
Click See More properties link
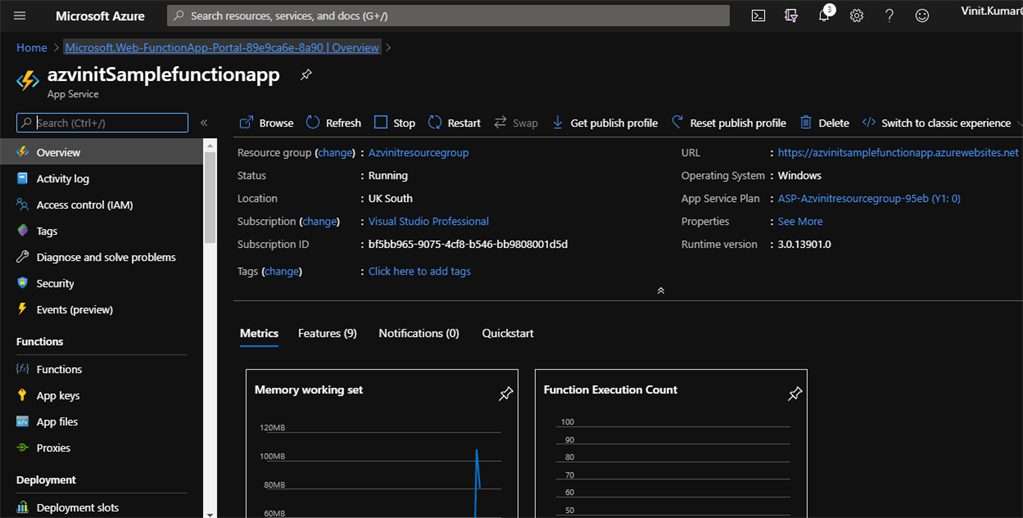click(x=800, y=221)
